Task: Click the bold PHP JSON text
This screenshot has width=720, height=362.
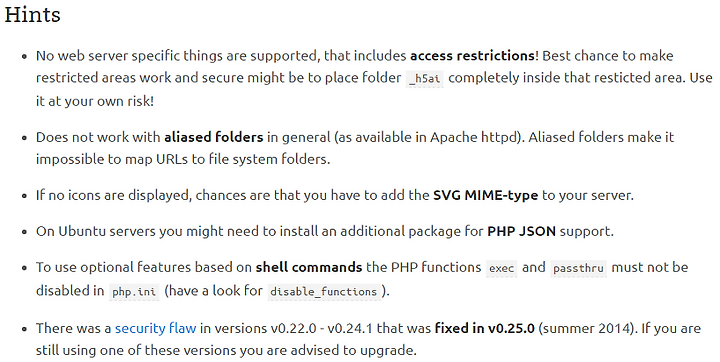Action: [x=521, y=231]
